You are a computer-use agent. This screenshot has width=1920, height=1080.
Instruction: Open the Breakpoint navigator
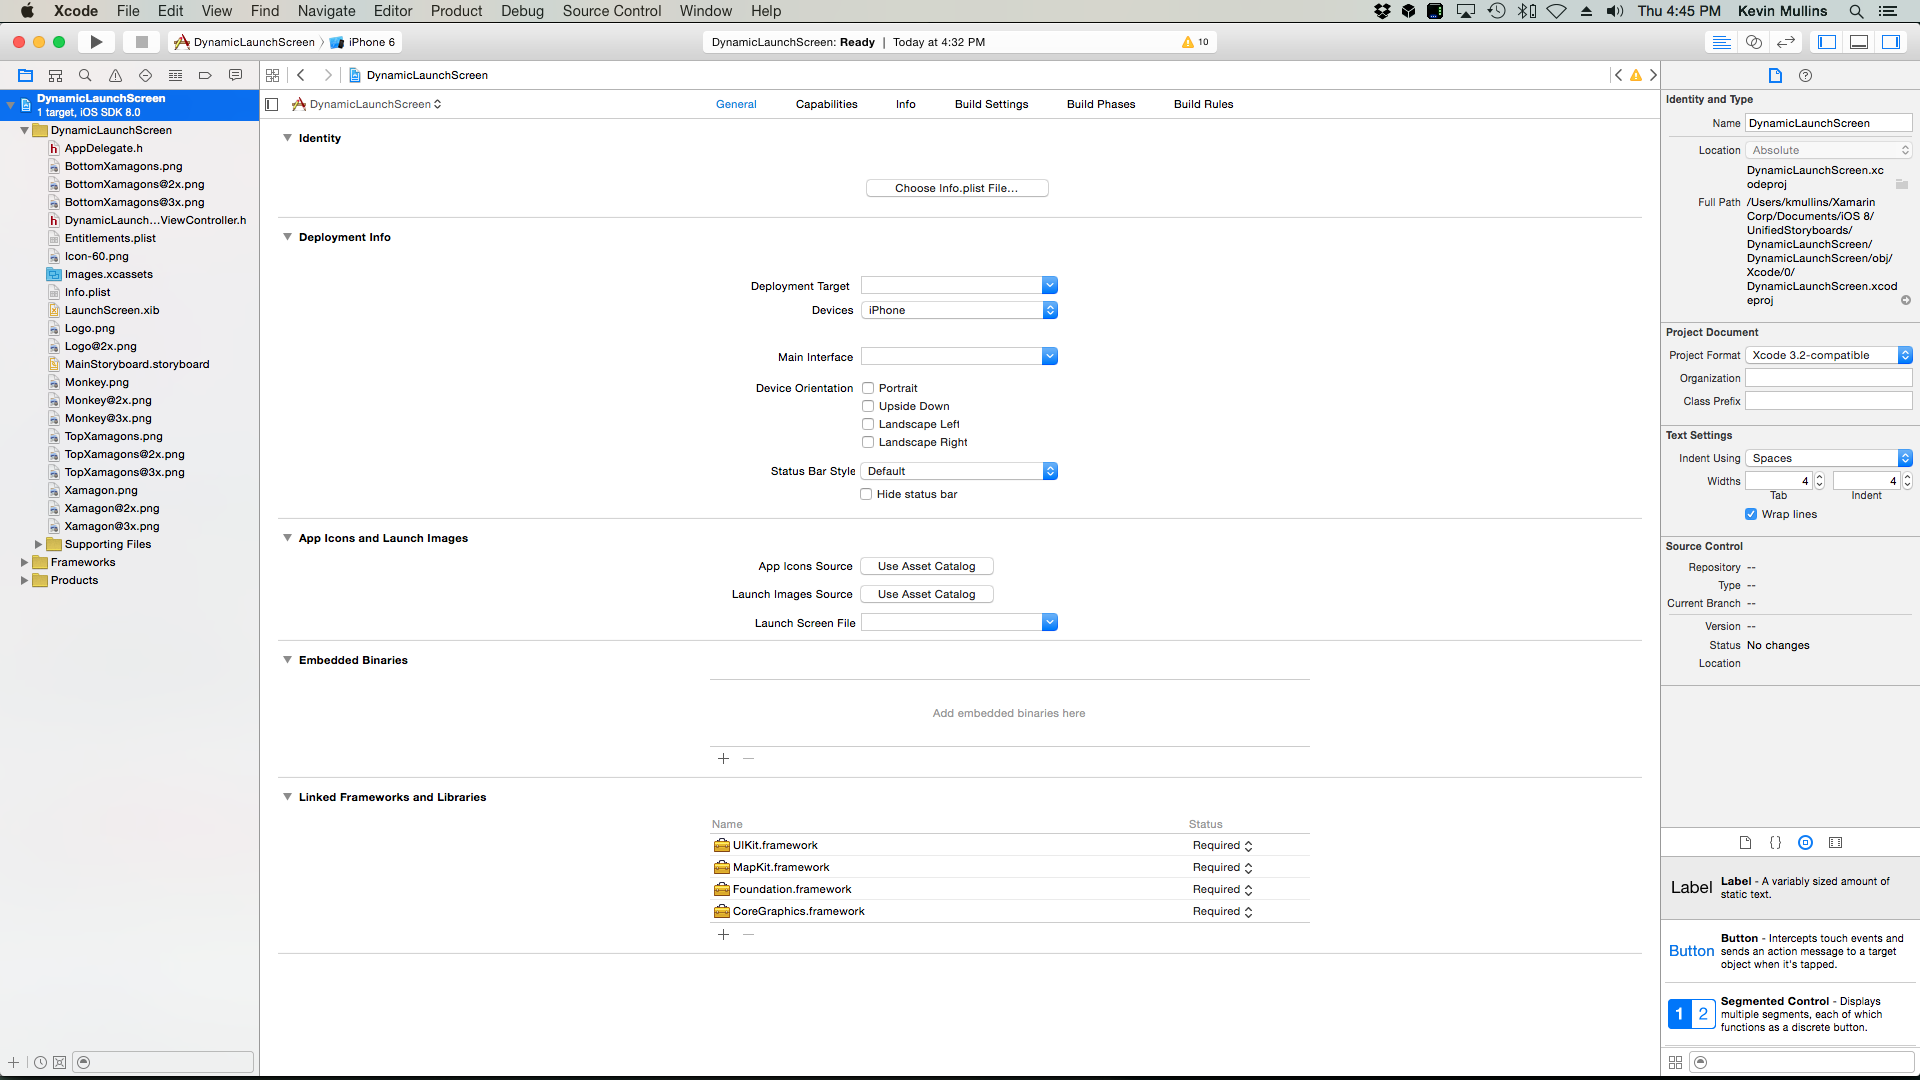pos(205,75)
